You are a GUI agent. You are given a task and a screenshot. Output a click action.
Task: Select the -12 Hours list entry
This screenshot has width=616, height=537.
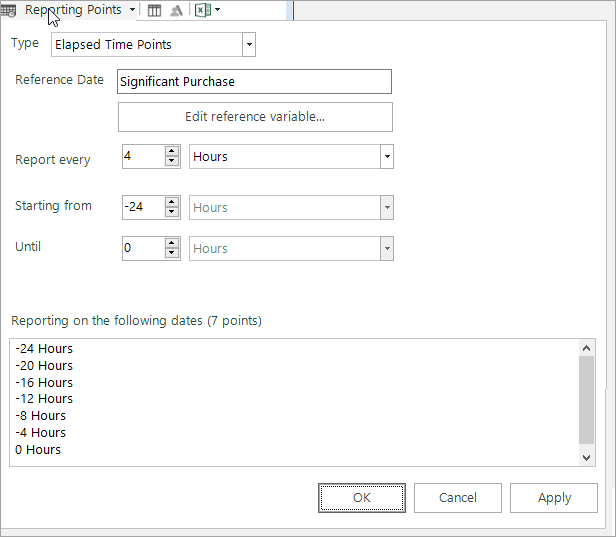(44, 399)
